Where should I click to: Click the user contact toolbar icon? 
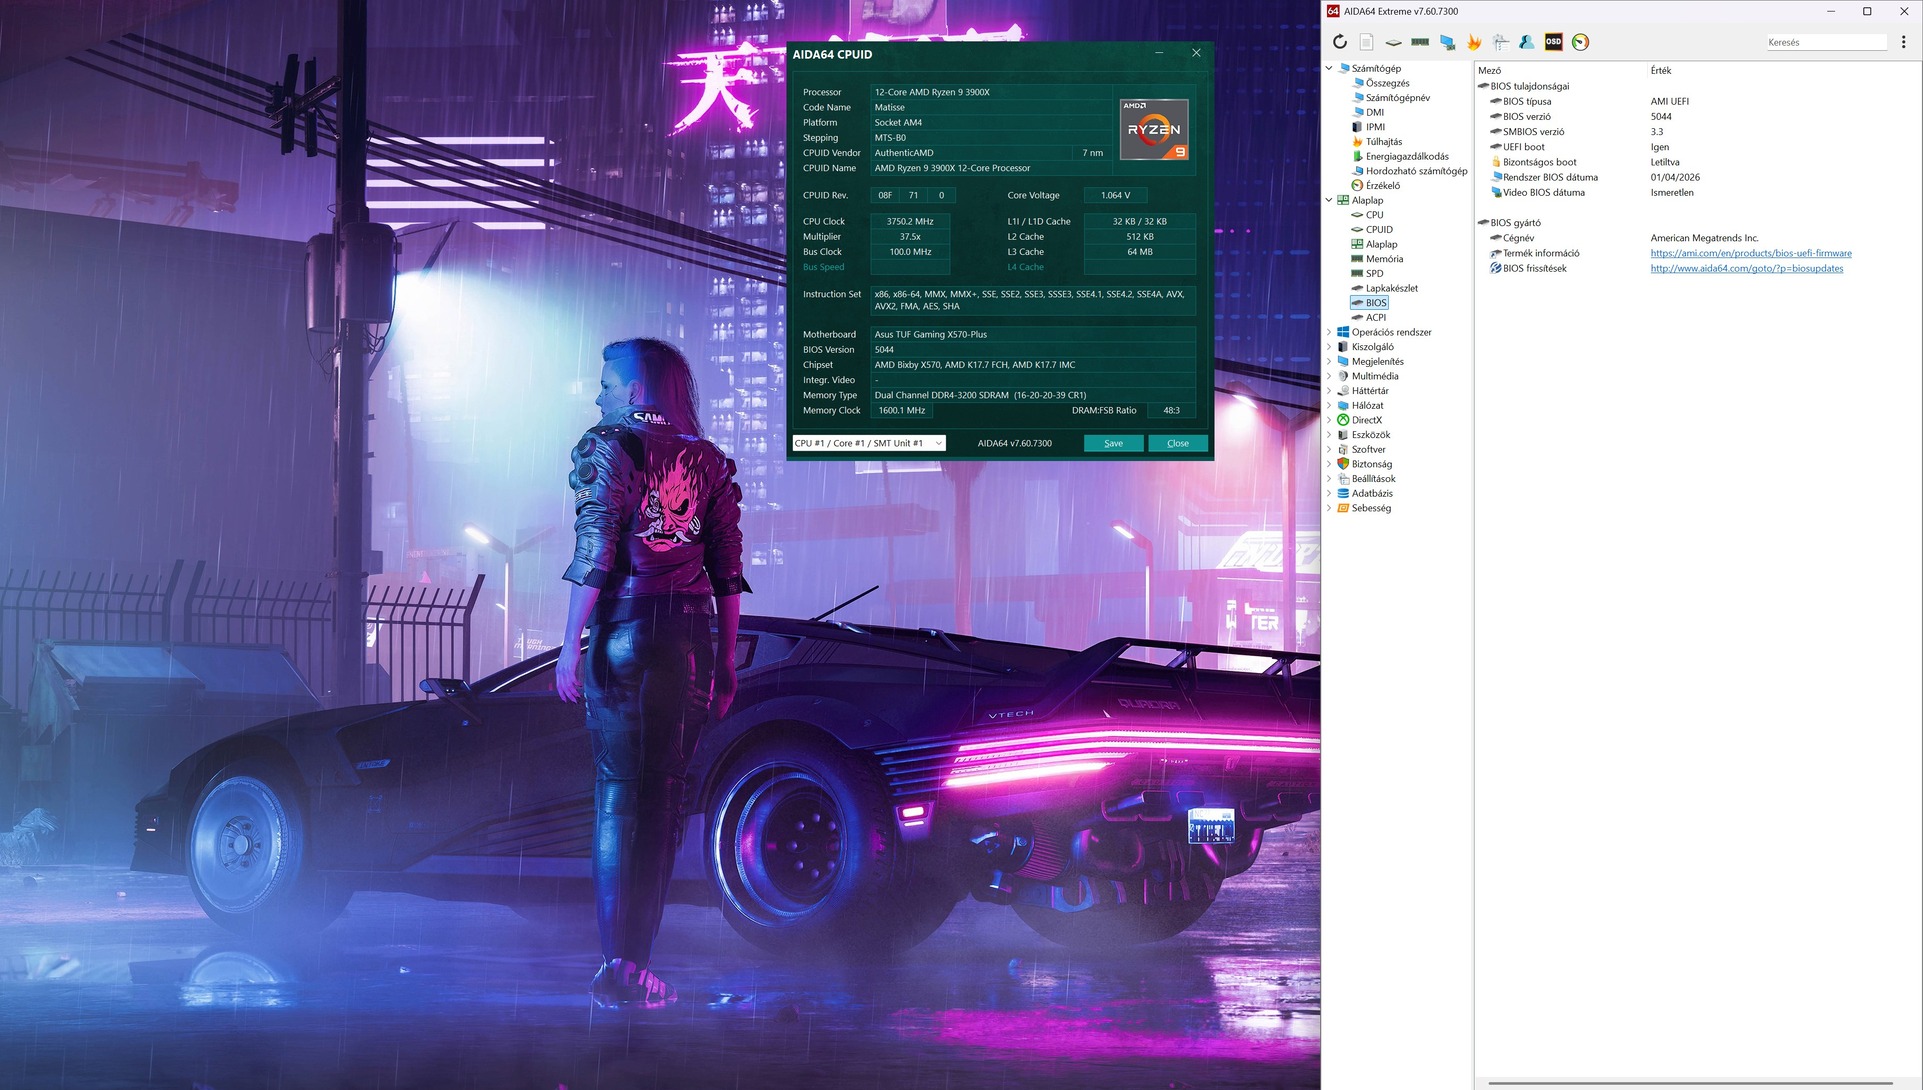1527,42
